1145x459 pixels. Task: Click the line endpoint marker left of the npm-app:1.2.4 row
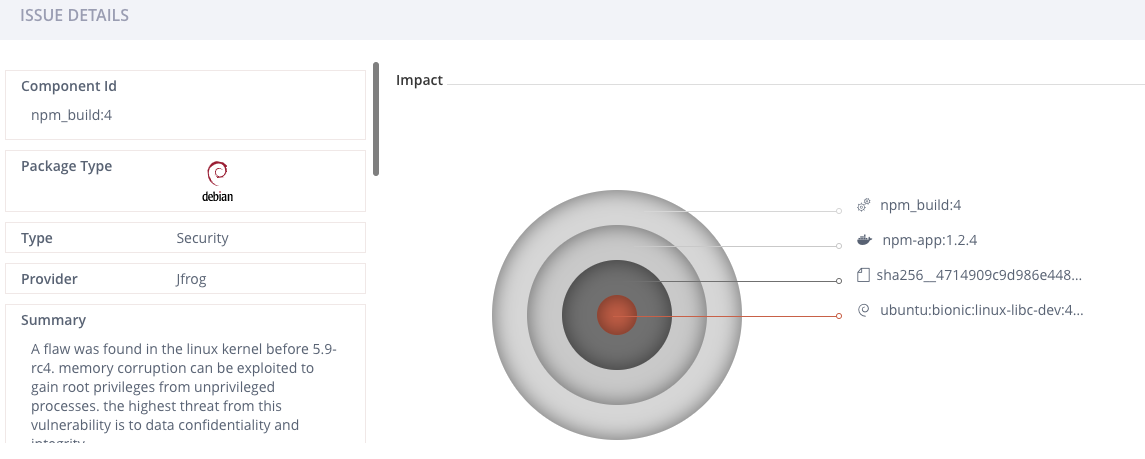pyautogui.click(x=839, y=246)
